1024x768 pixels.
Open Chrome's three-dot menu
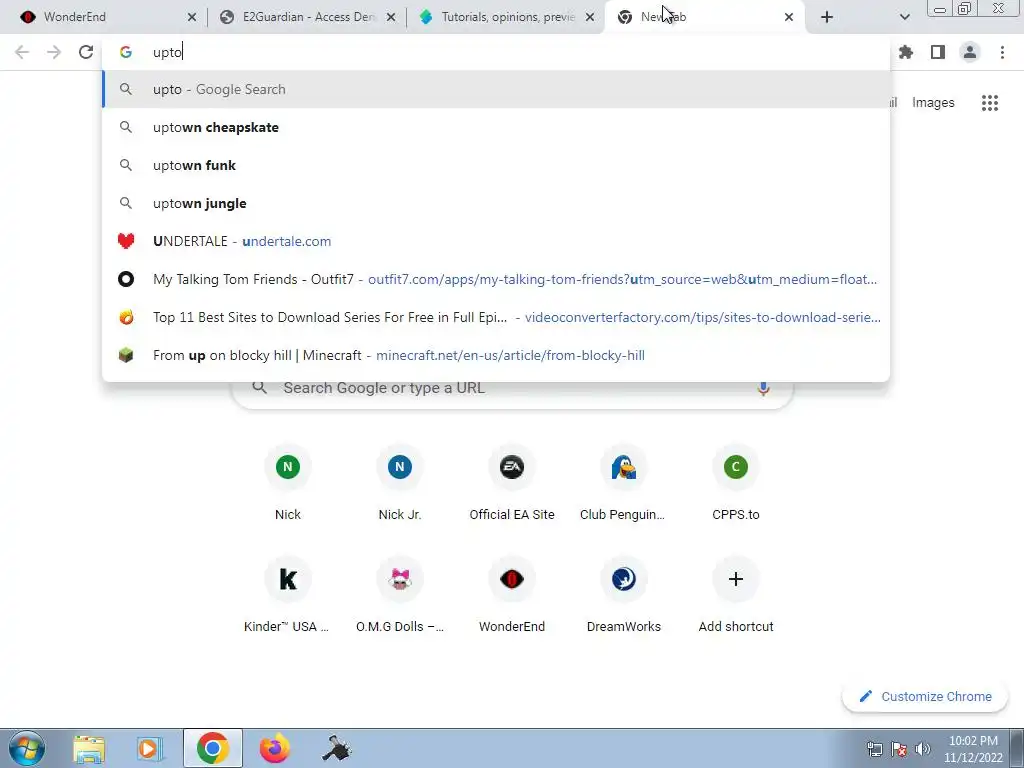1002,52
